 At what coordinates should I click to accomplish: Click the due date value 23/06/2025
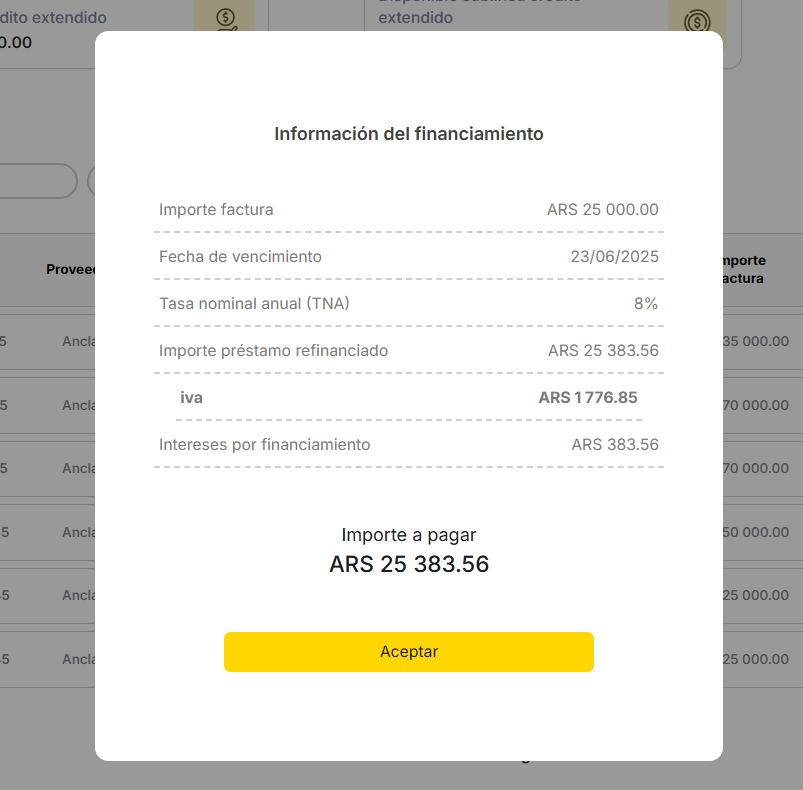click(x=614, y=257)
